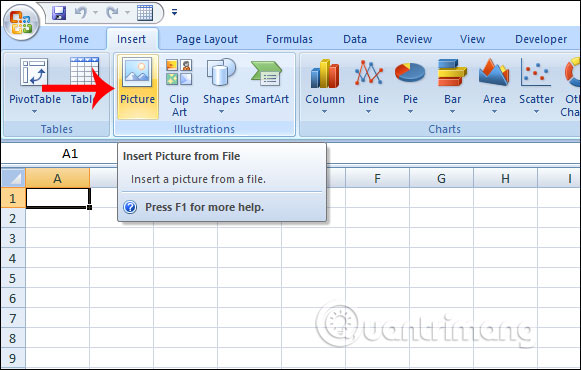581x370 pixels.
Task: Select column G header
Action: 441,179
